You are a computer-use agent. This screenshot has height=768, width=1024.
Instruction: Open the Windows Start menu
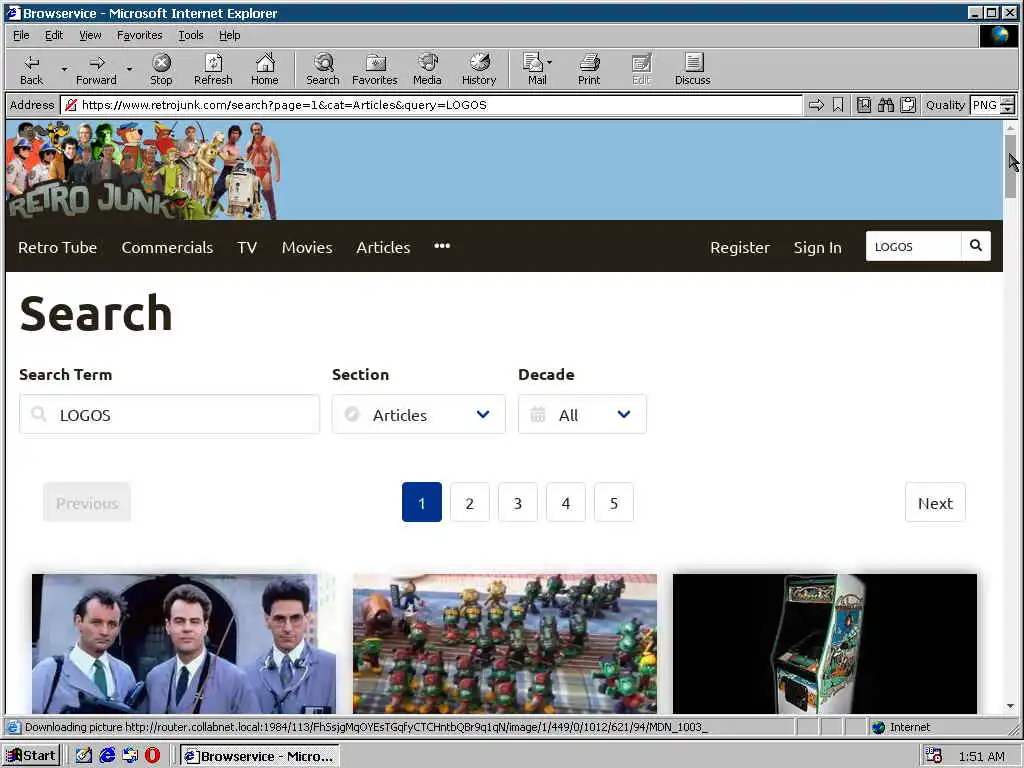31,756
